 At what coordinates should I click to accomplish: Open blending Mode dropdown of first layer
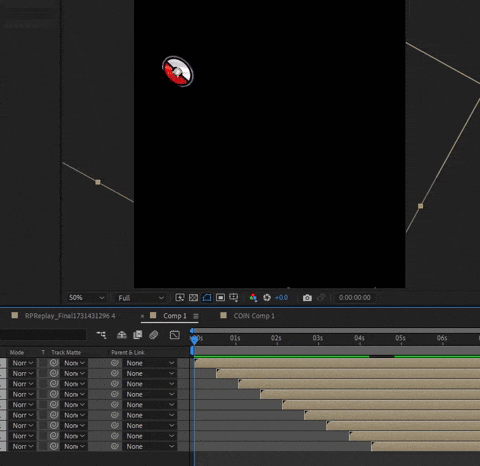(x=22, y=363)
